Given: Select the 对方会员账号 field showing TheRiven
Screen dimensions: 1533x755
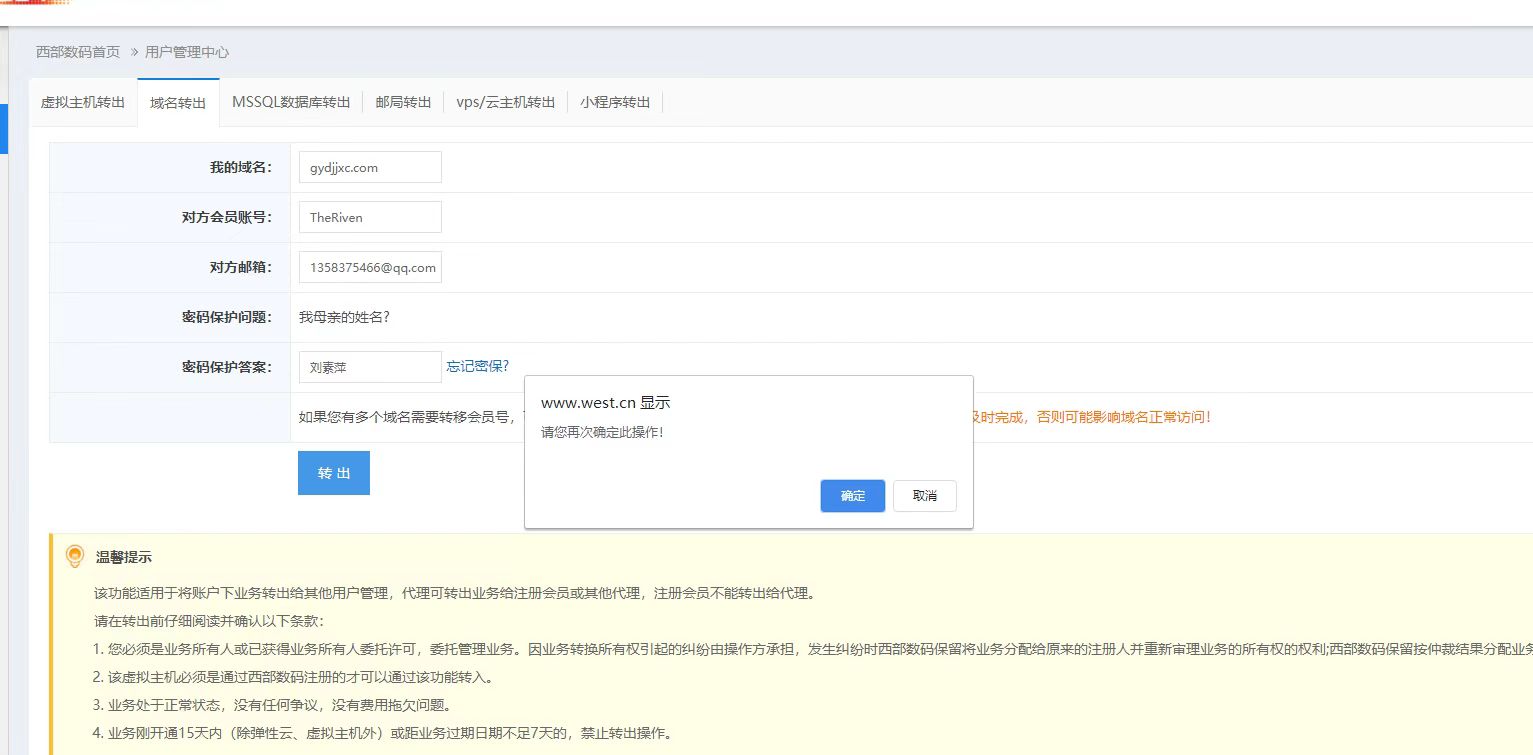Looking at the screenshot, I should tap(369, 217).
